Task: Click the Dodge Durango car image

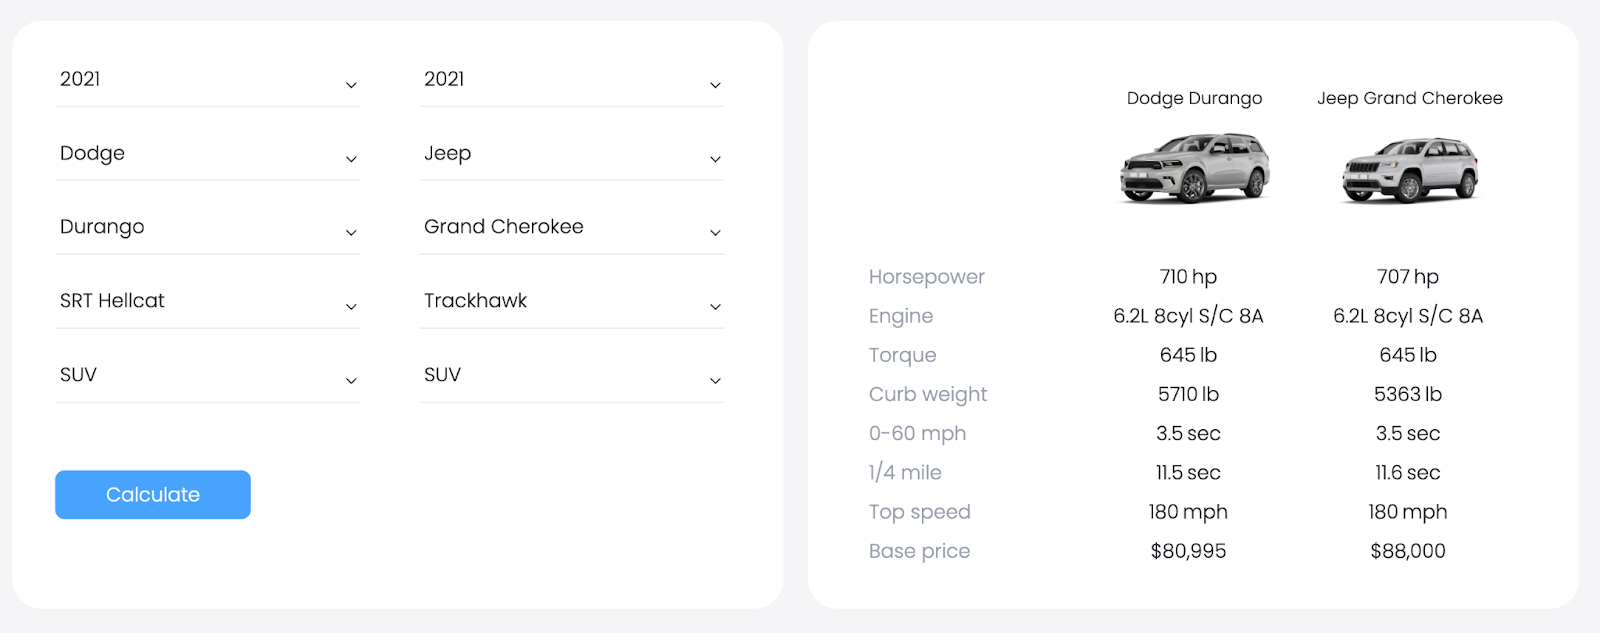Action: click(x=1194, y=168)
